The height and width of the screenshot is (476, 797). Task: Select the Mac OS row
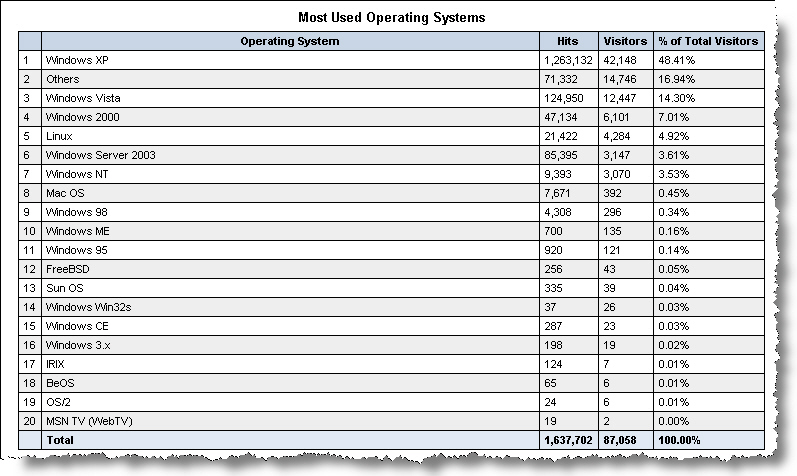65,193
